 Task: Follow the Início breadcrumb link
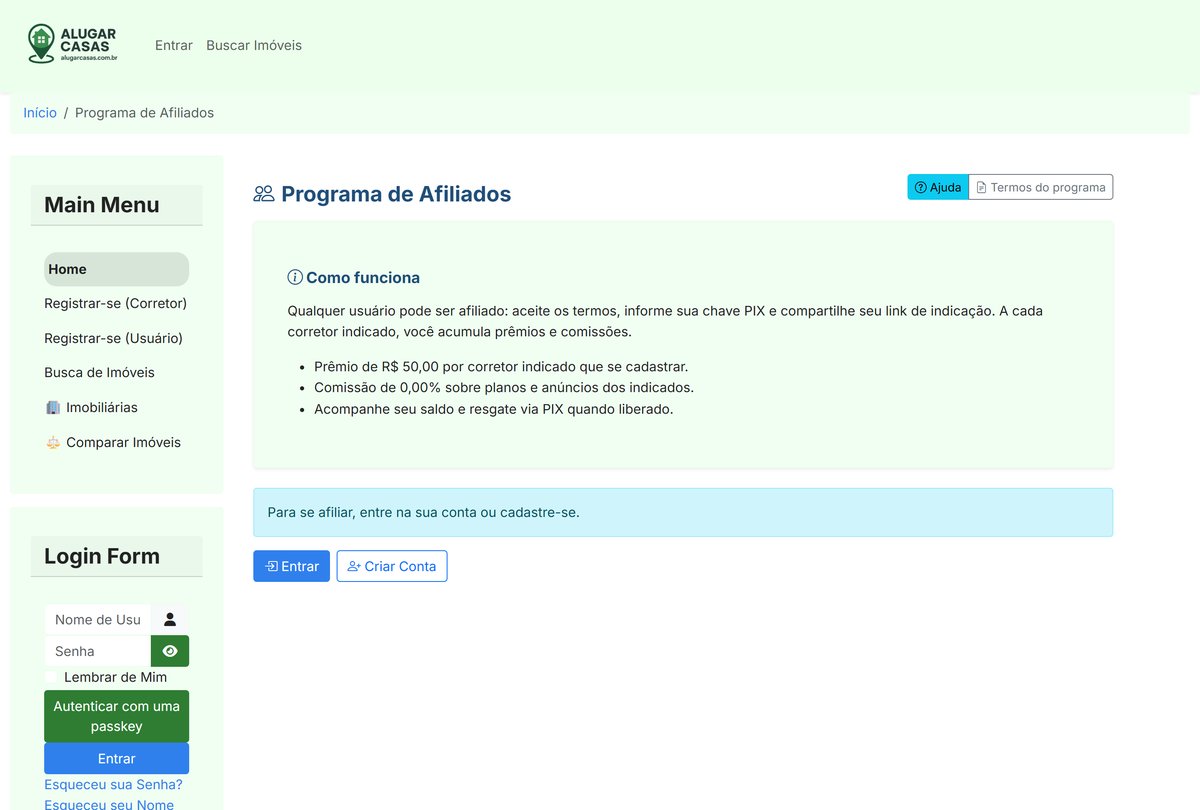tap(40, 112)
